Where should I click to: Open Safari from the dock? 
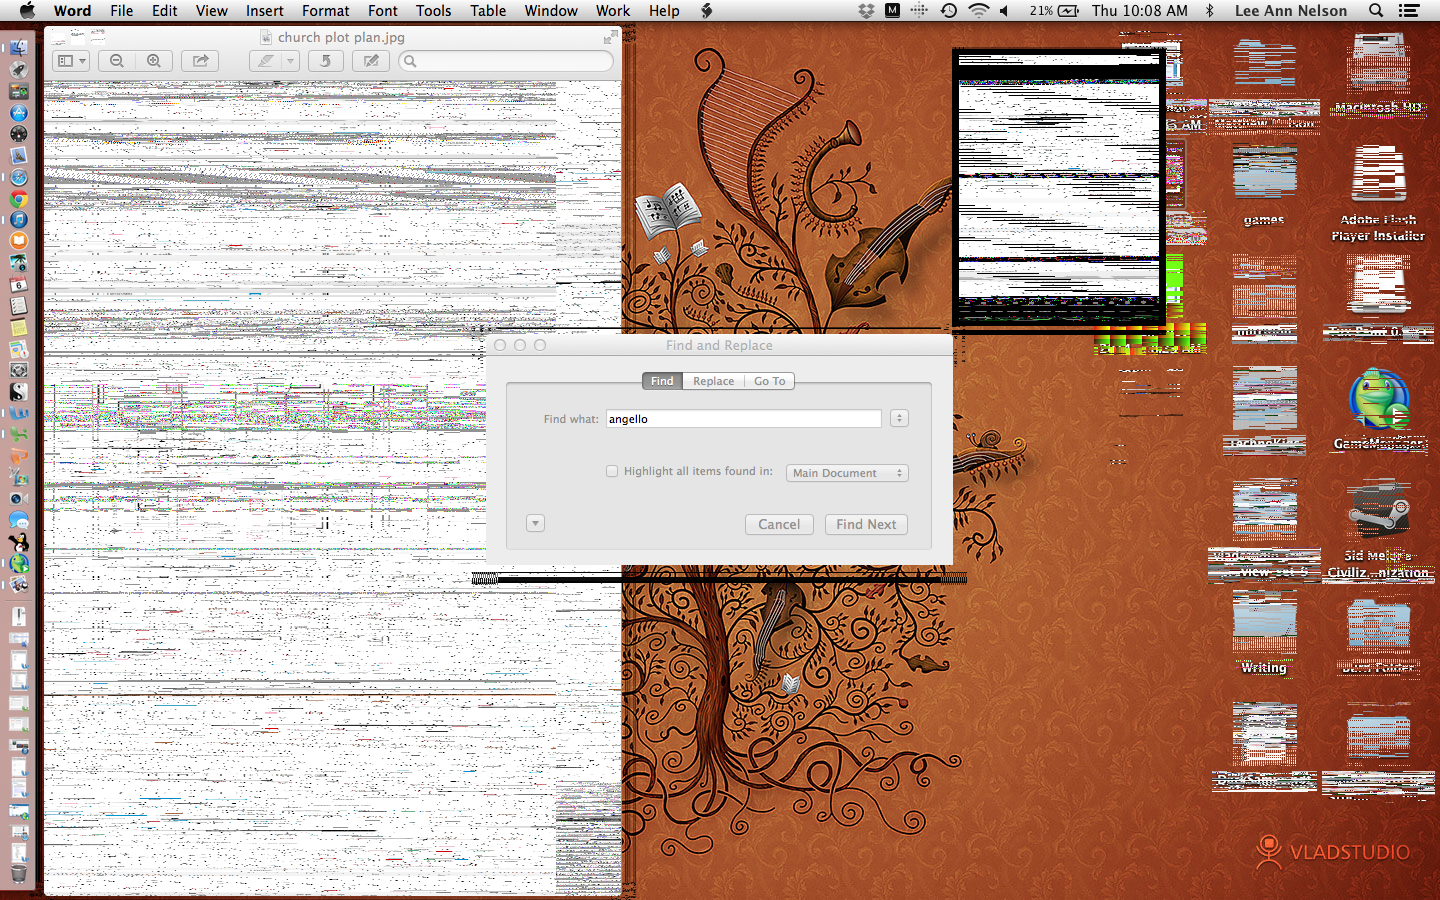(x=18, y=177)
